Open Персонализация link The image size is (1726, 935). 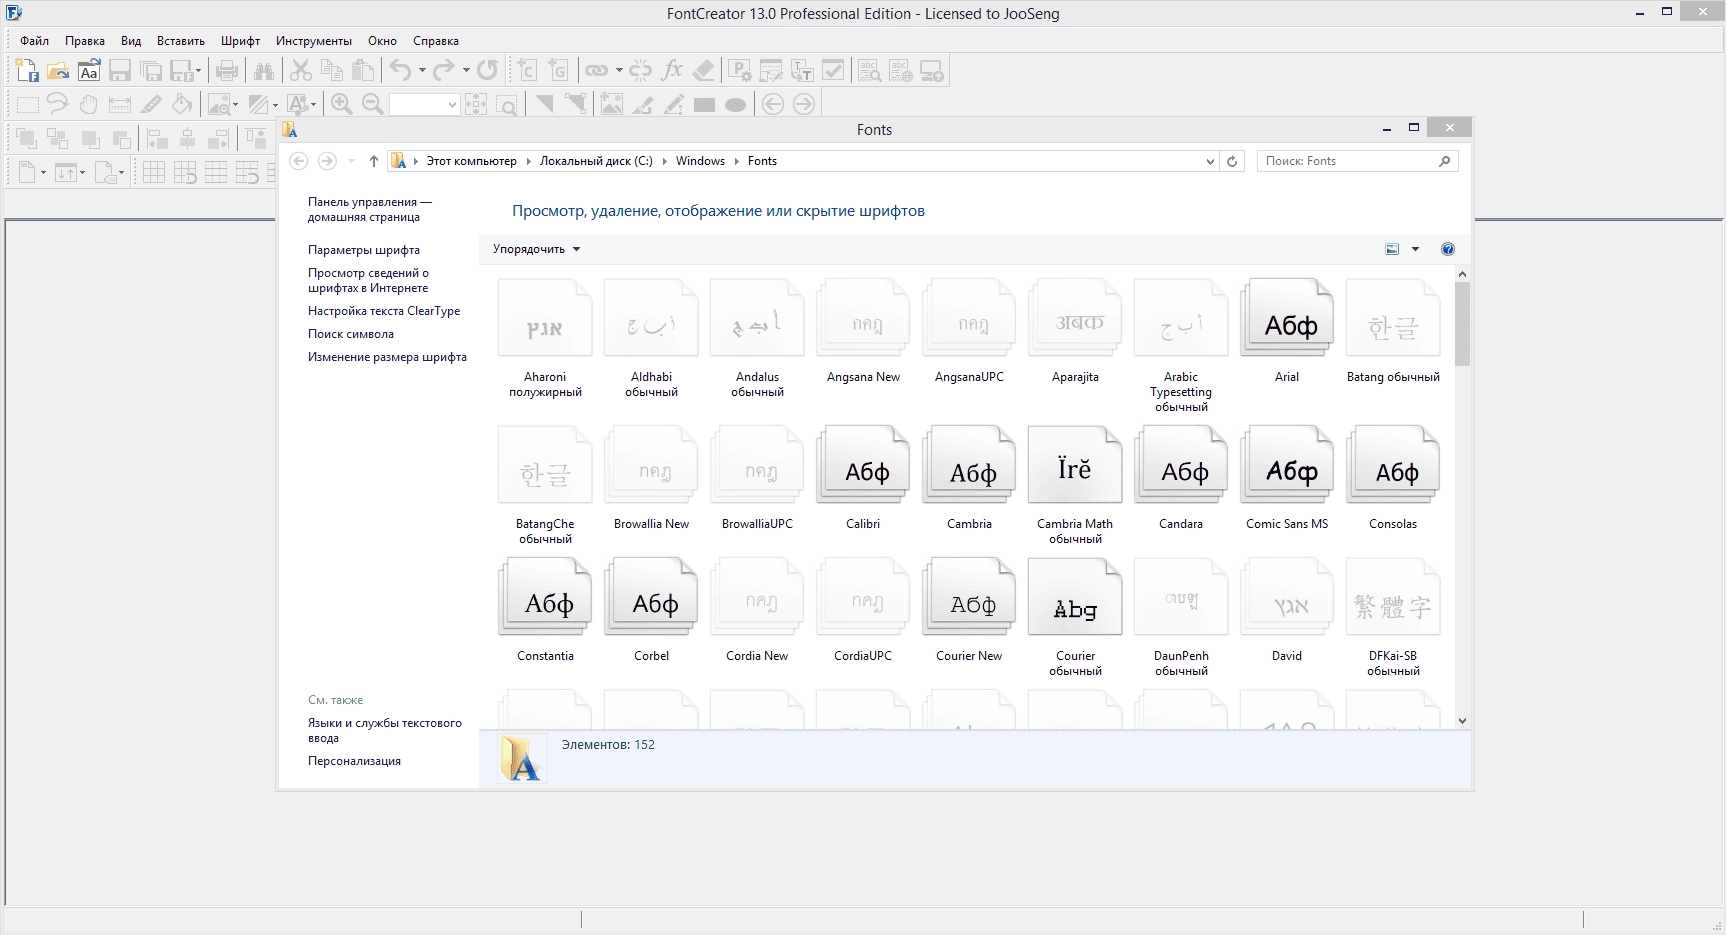click(354, 761)
